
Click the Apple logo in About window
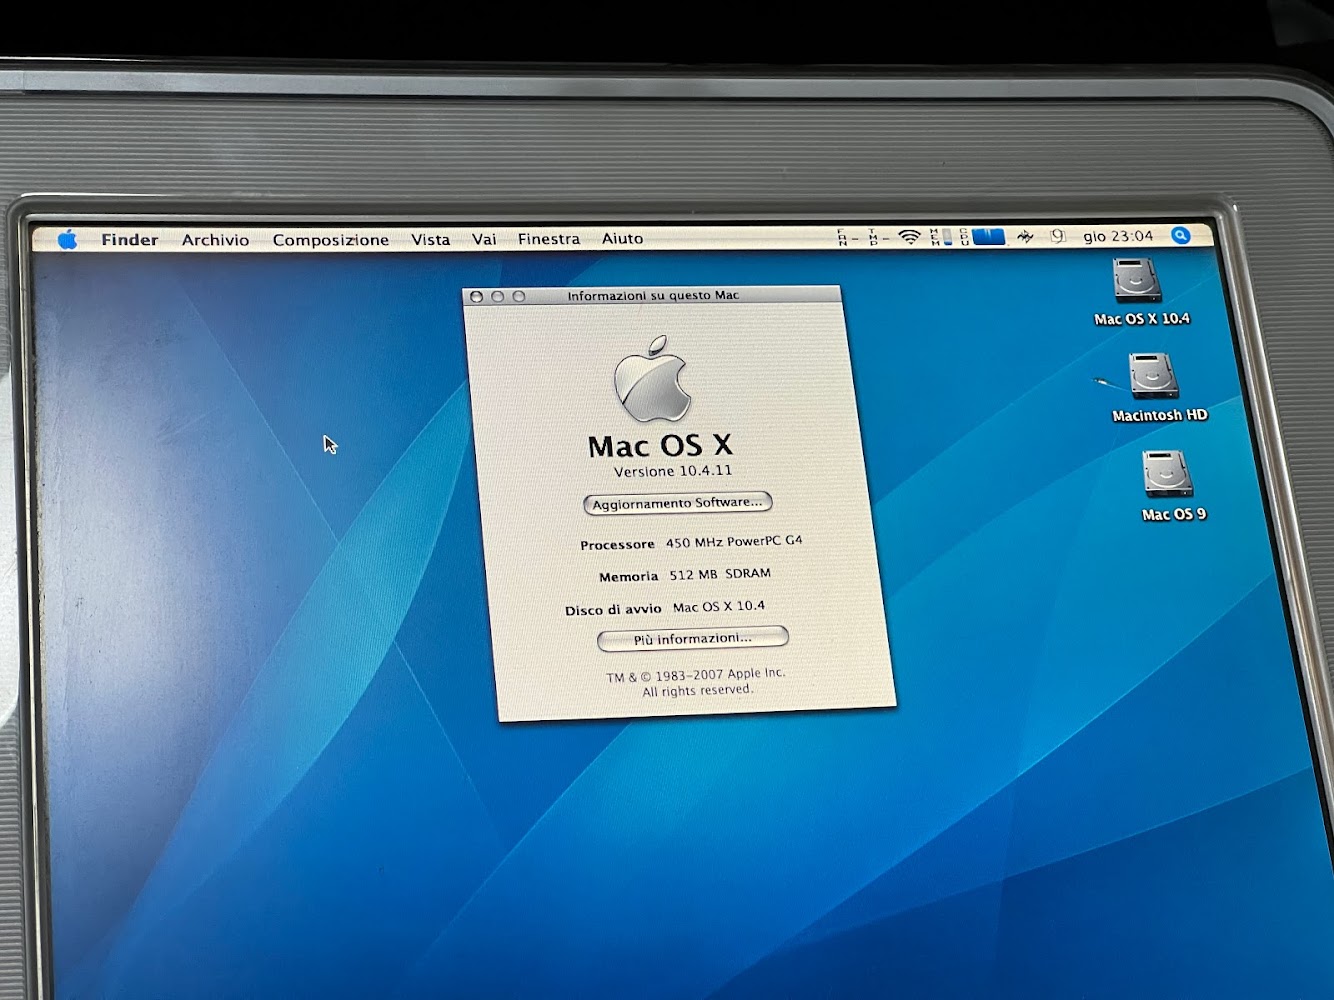point(653,379)
